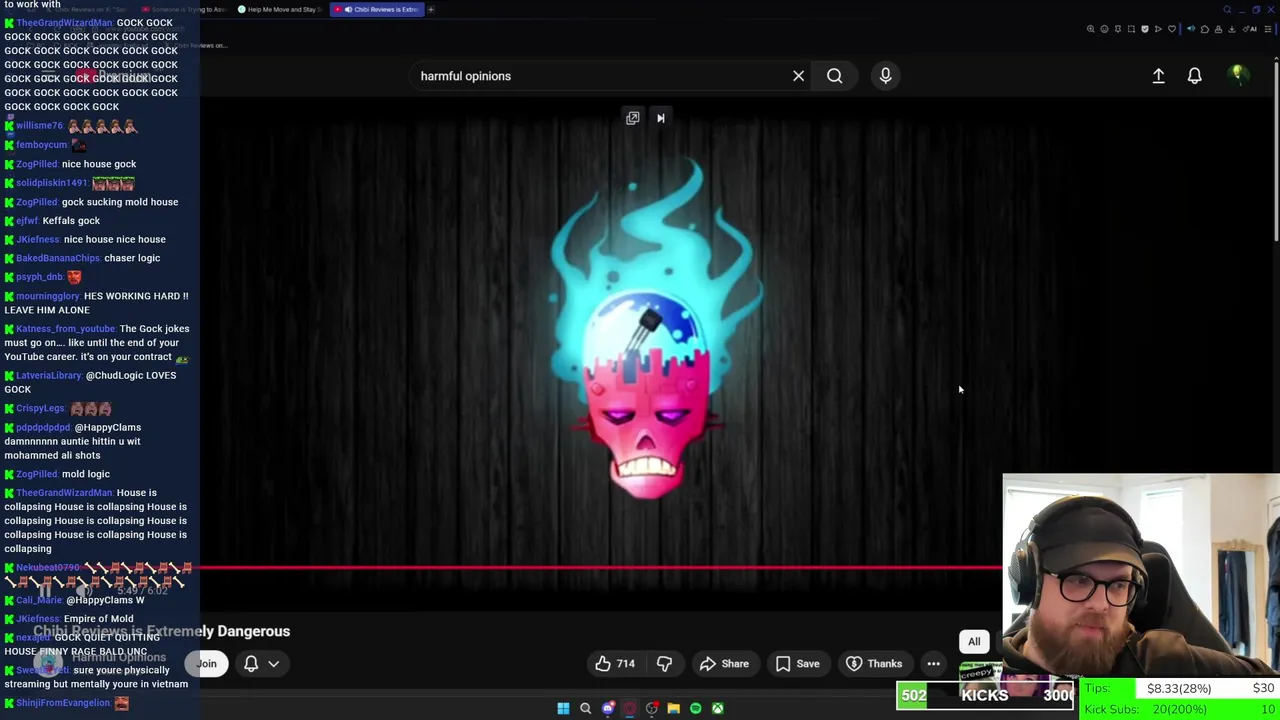Open the YouTube notifications bell

click(x=1194, y=76)
